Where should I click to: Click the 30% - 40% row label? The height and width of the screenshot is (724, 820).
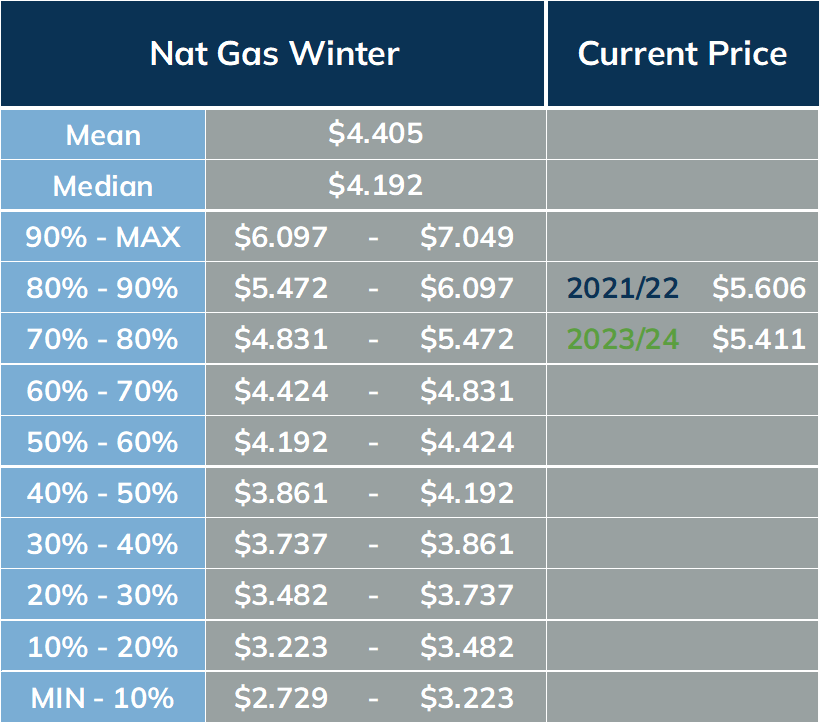click(103, 544)
